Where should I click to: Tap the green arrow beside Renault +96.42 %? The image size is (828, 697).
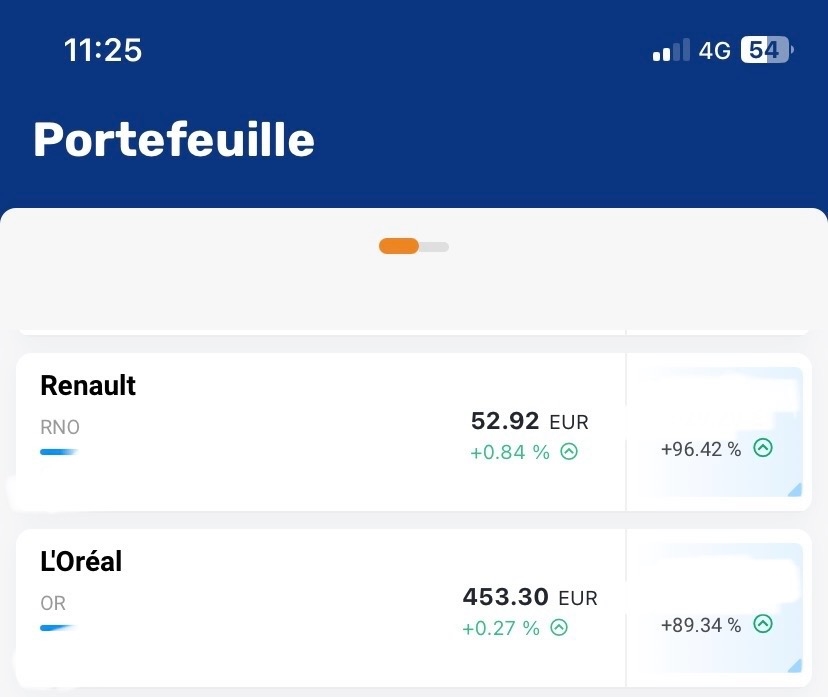pyautogui.click(x=763, y=448)
